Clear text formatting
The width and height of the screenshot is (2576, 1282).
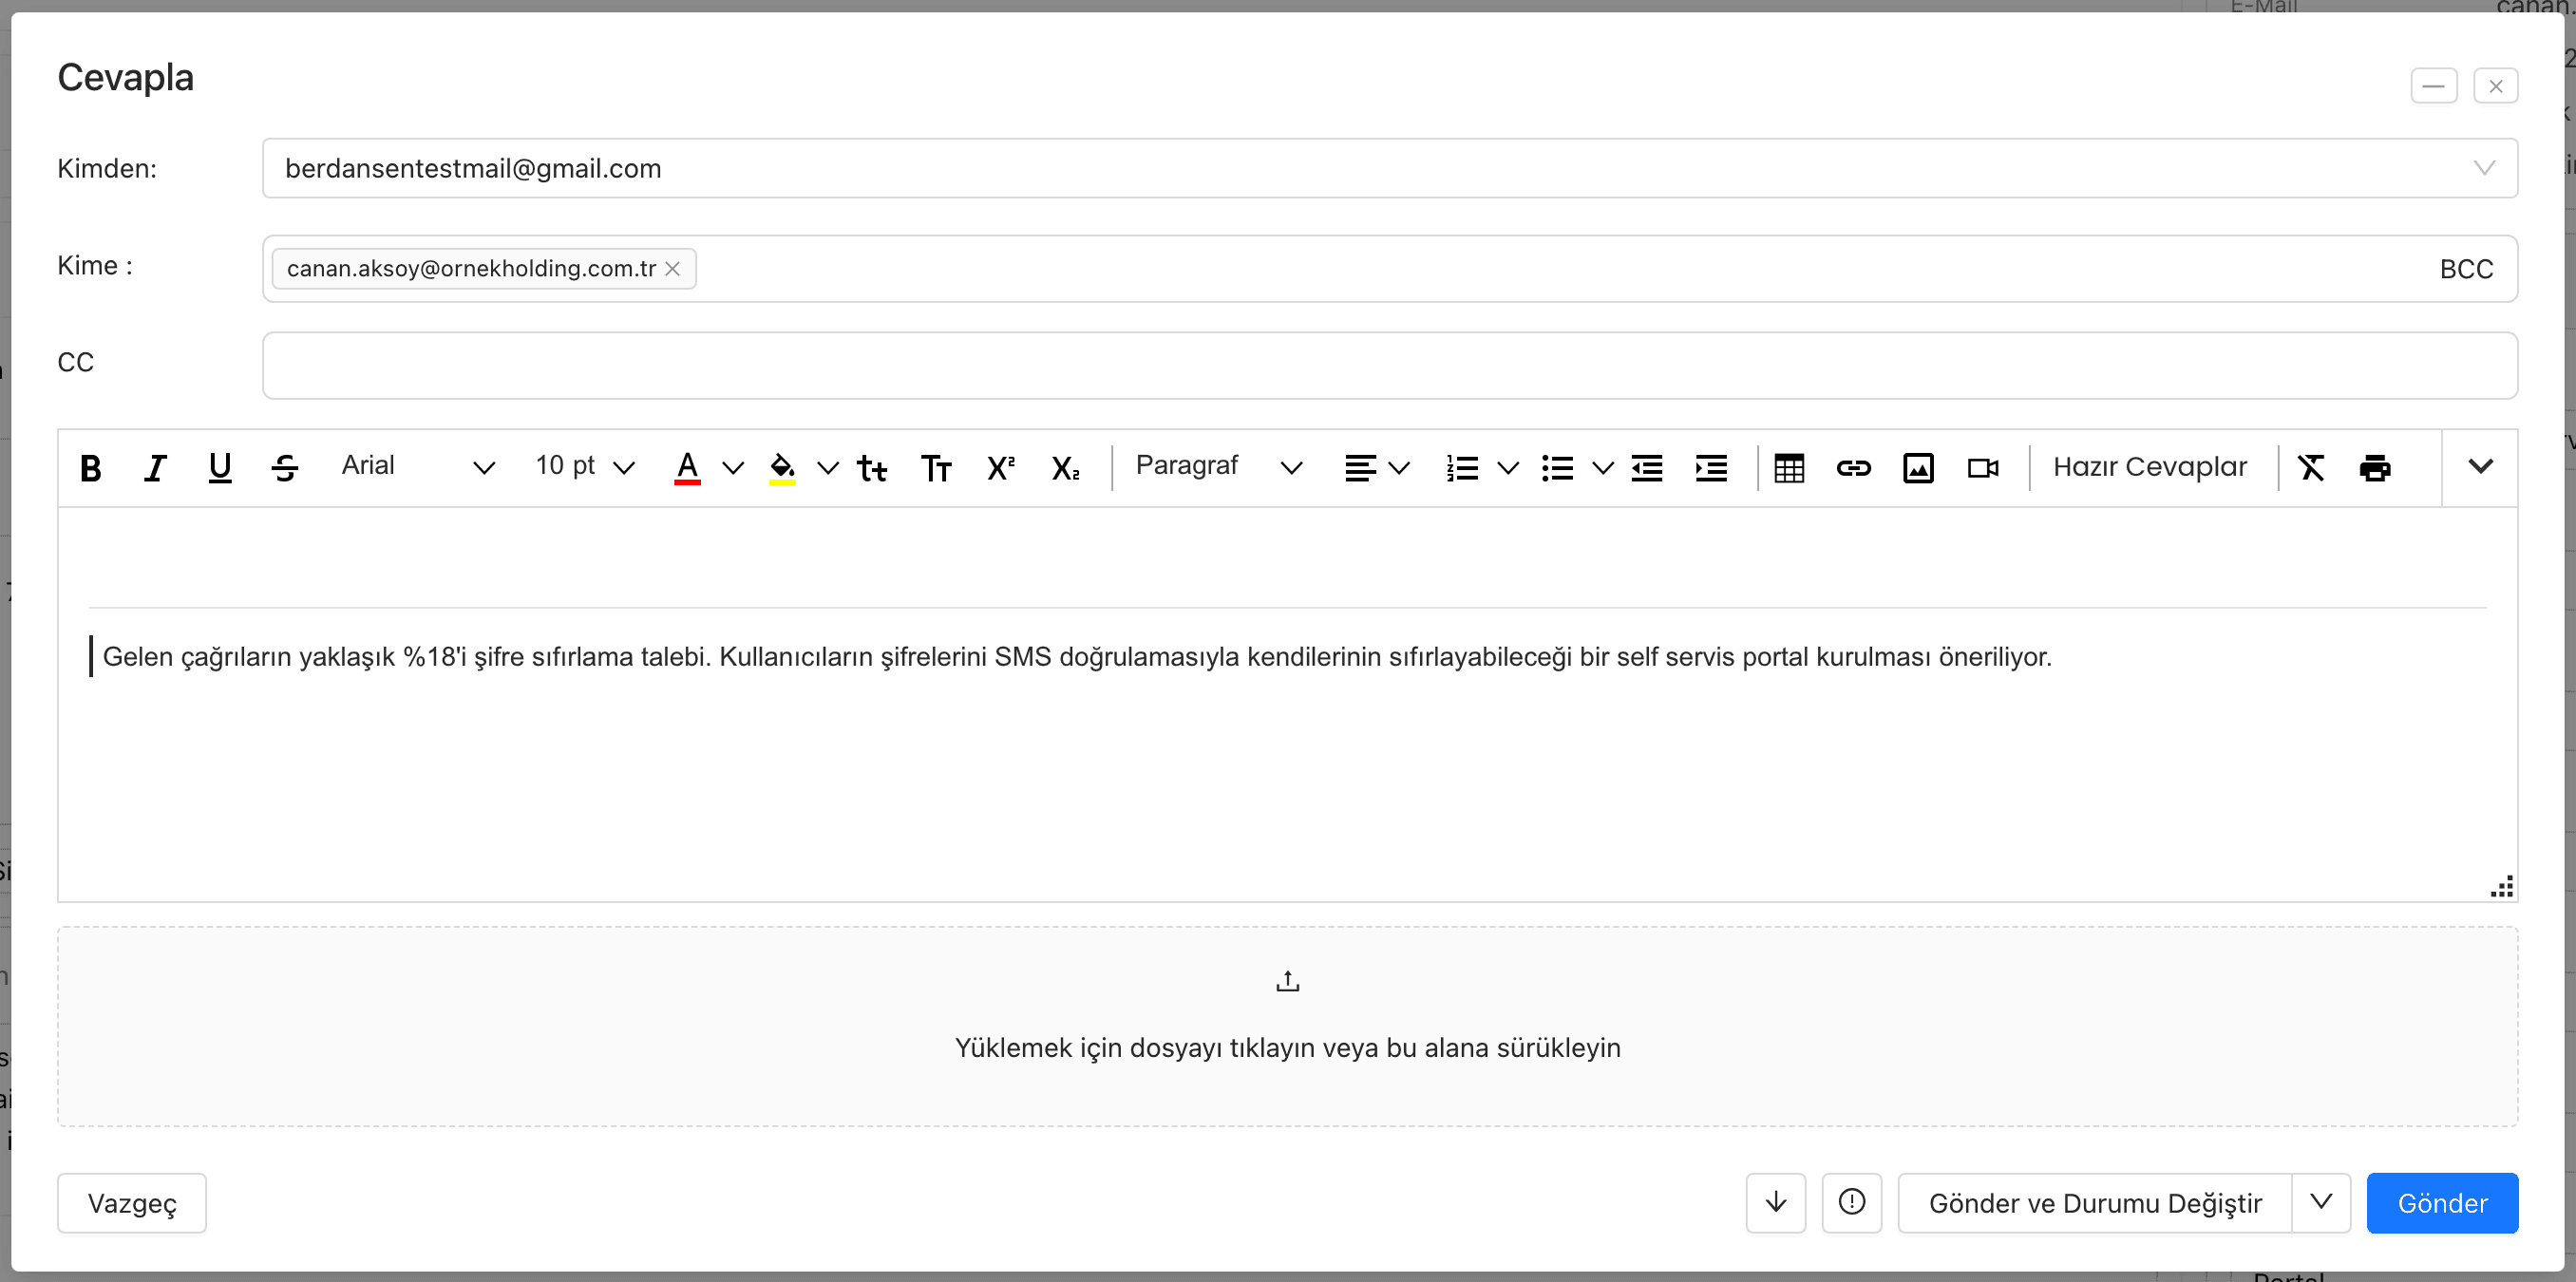click(2311, 467)
